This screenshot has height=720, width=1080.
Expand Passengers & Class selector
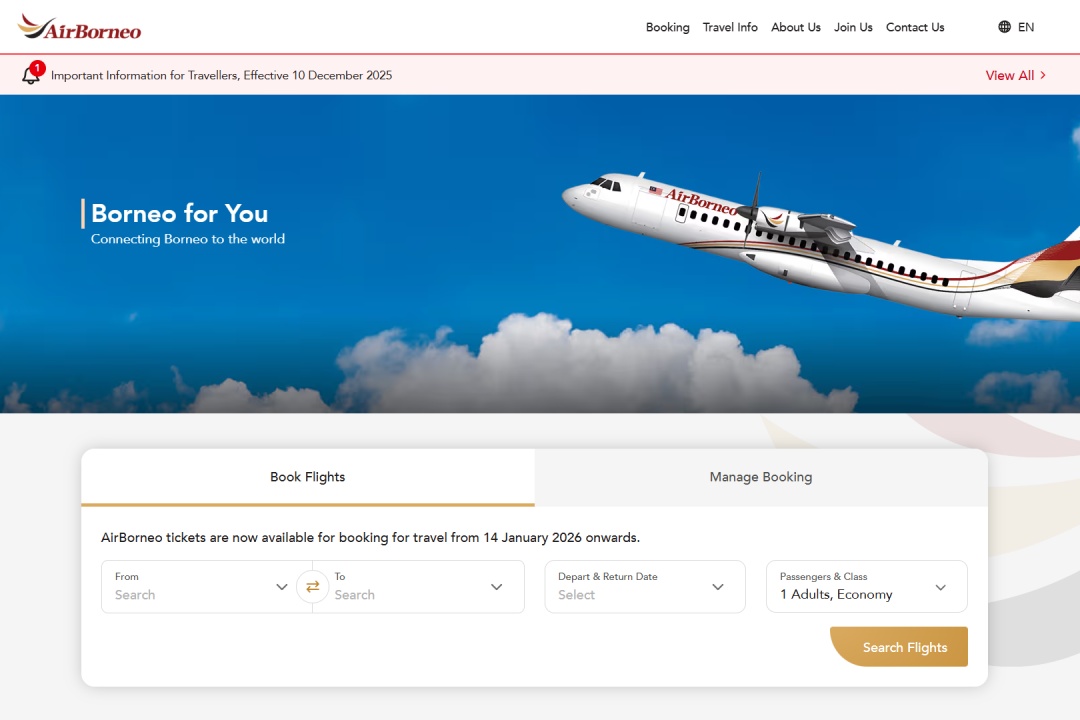pos(866,586)
